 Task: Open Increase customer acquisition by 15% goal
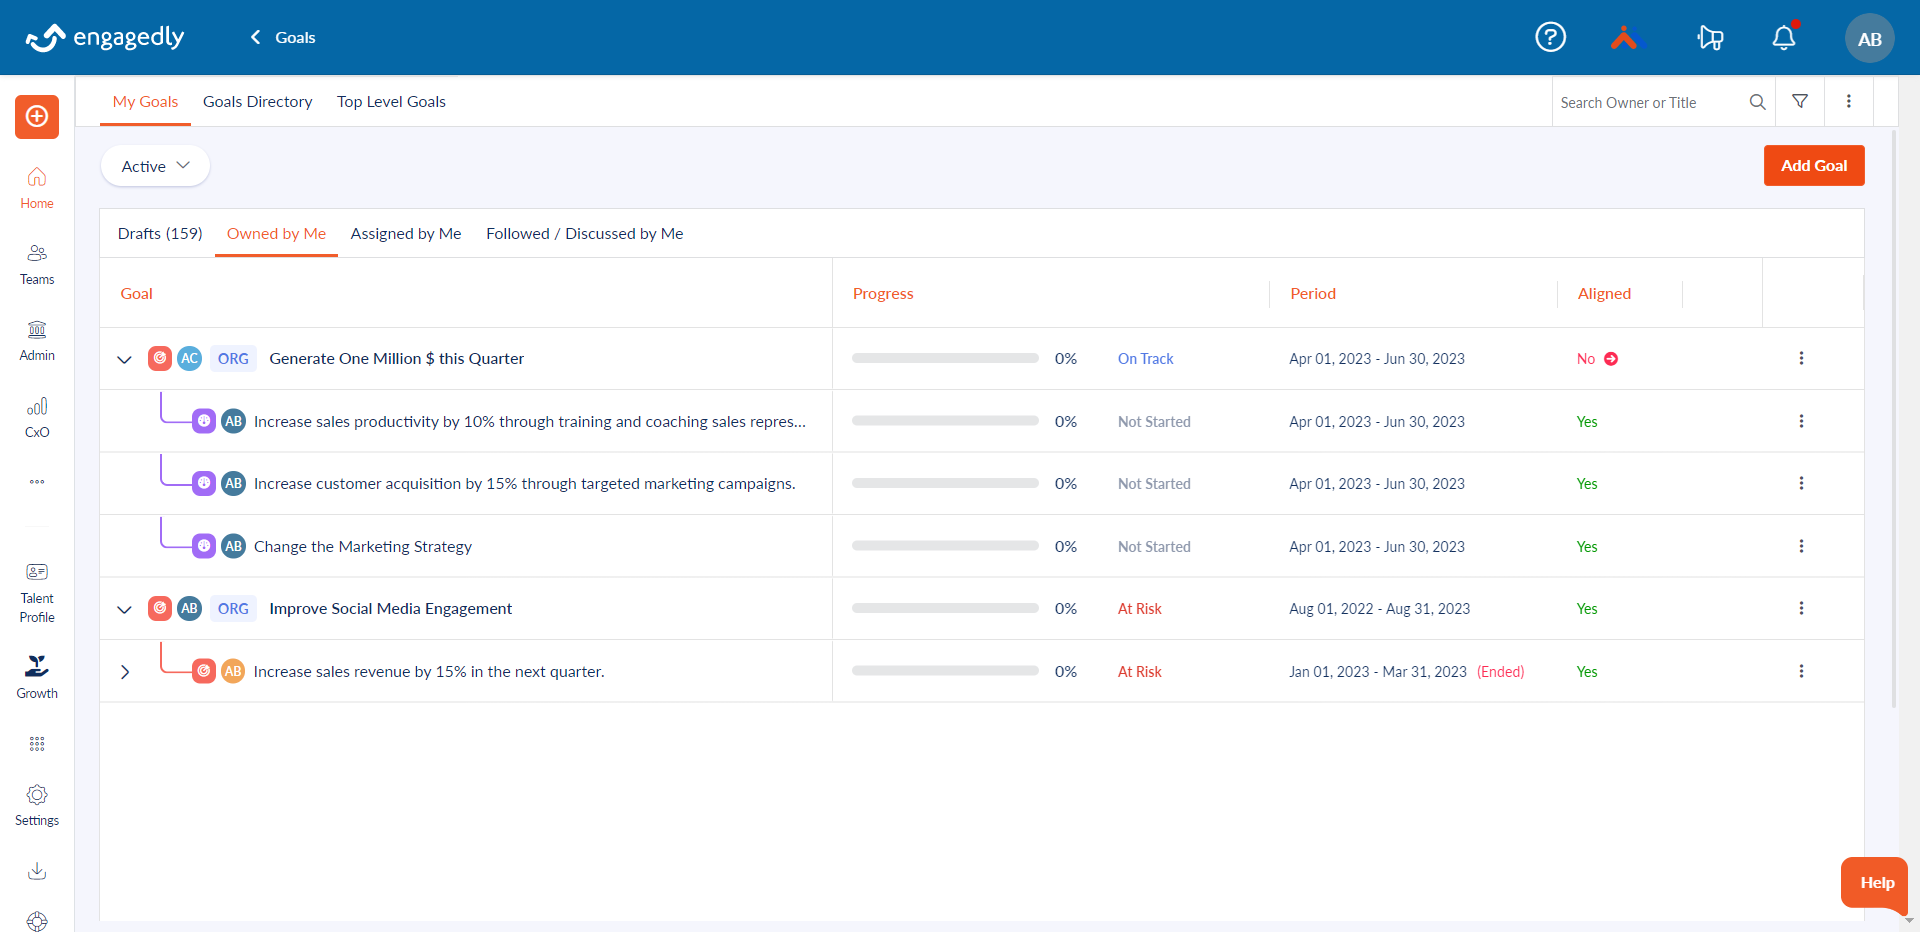(525, 483)
